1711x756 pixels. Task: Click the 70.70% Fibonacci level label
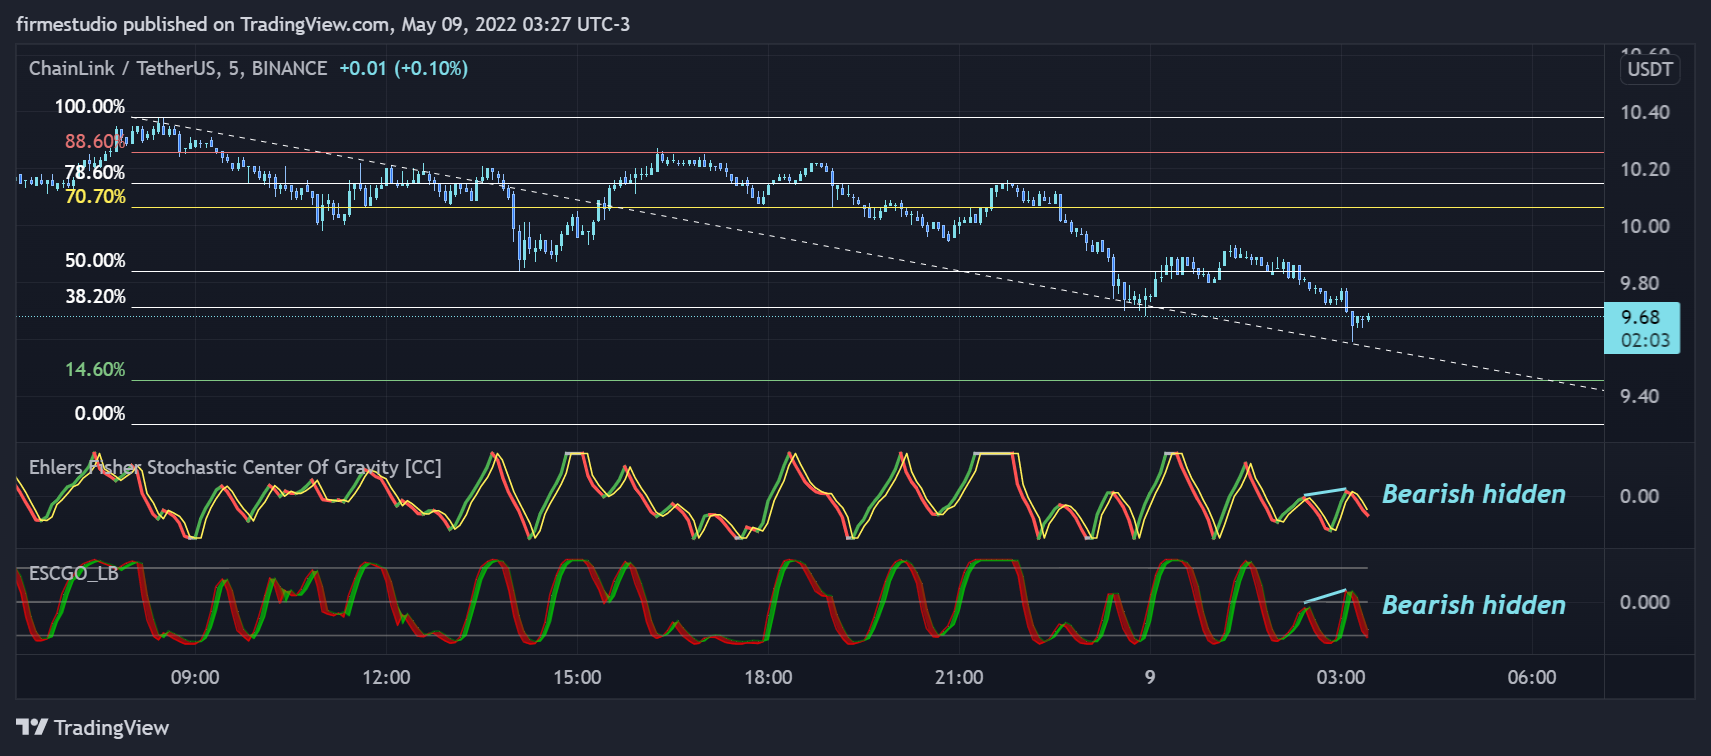[96, 197]
